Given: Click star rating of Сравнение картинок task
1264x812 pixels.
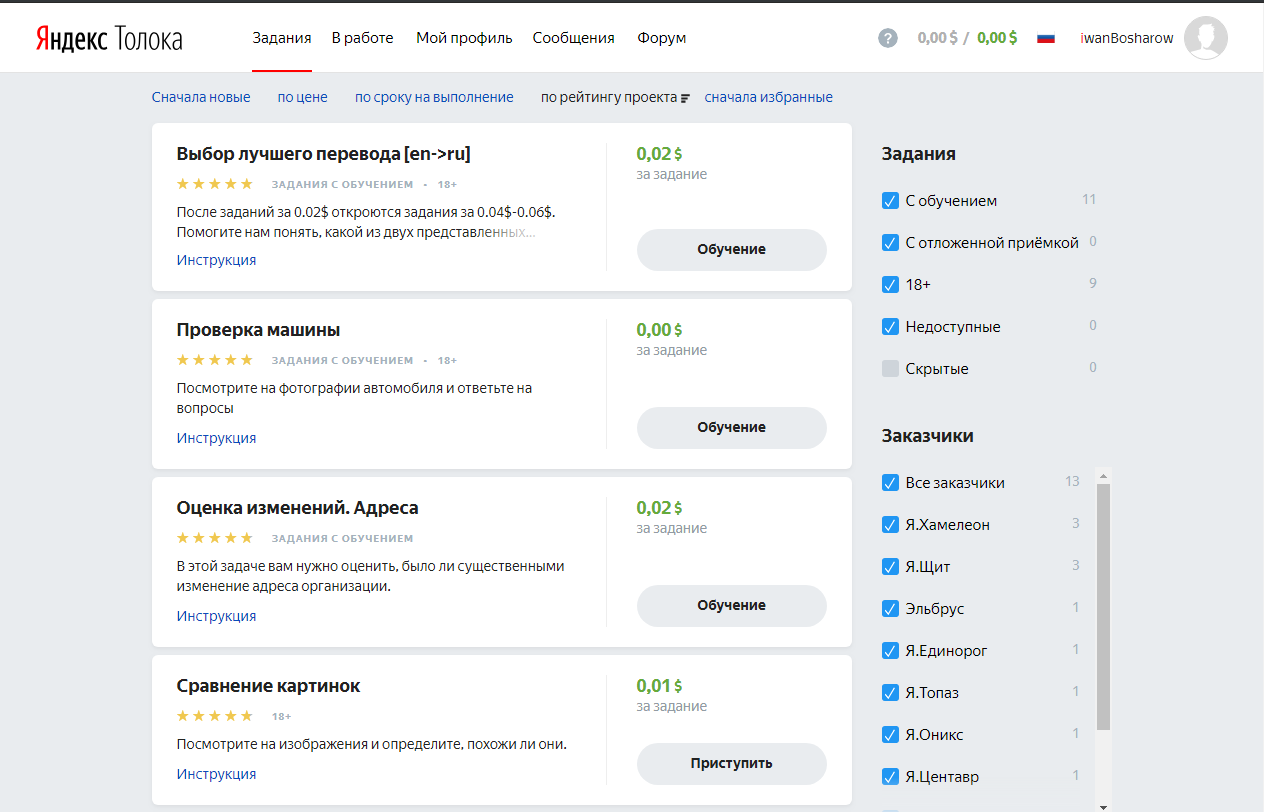Looking at the screenshot, I should [215, 716].
